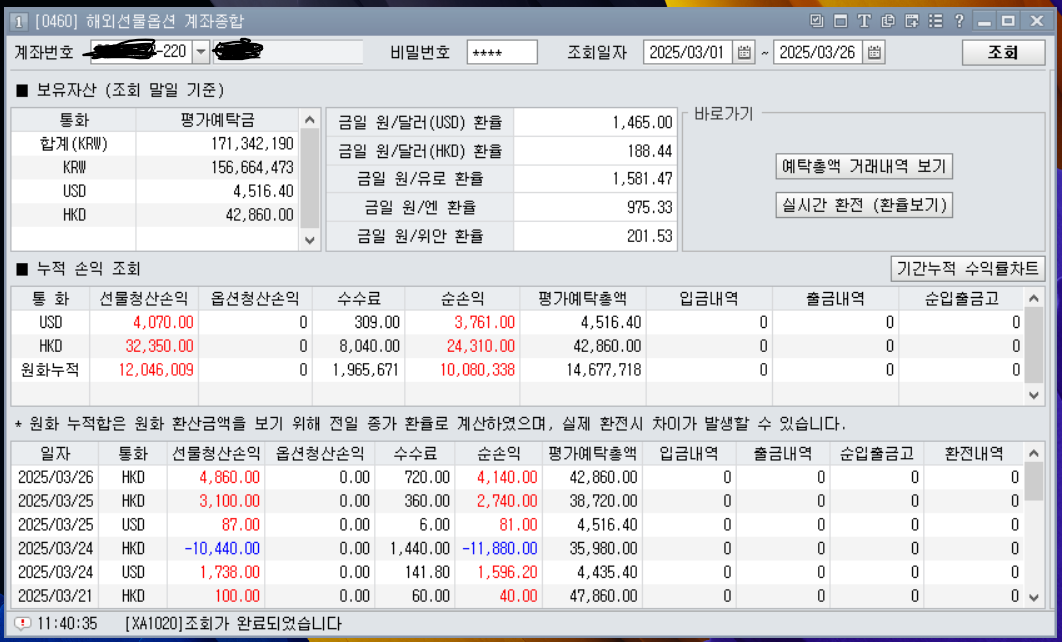The height and width of the screenshot is (642, 1062).
Task: Open 기간누적 수익률차트 button
Action: click(967, 268)
